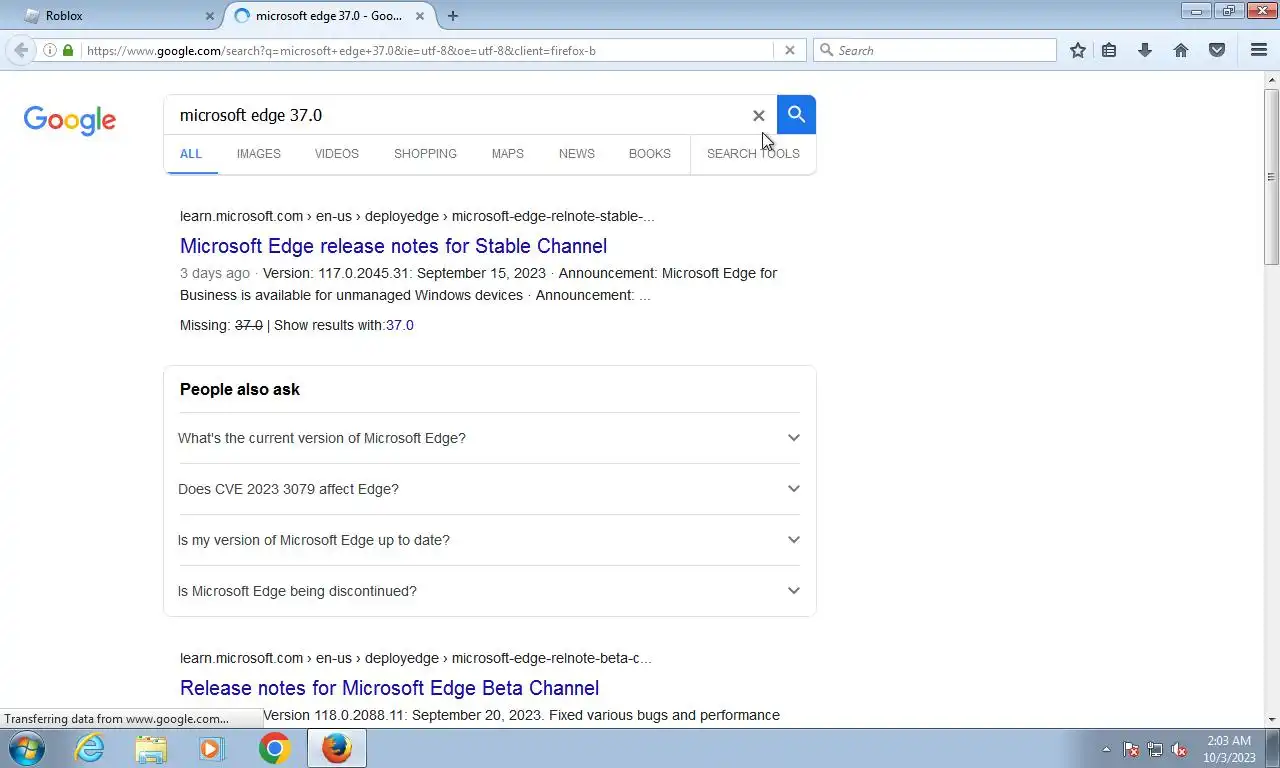Open the Firefox hamburger menu

pyautogui.click(x=1259, y=50)
